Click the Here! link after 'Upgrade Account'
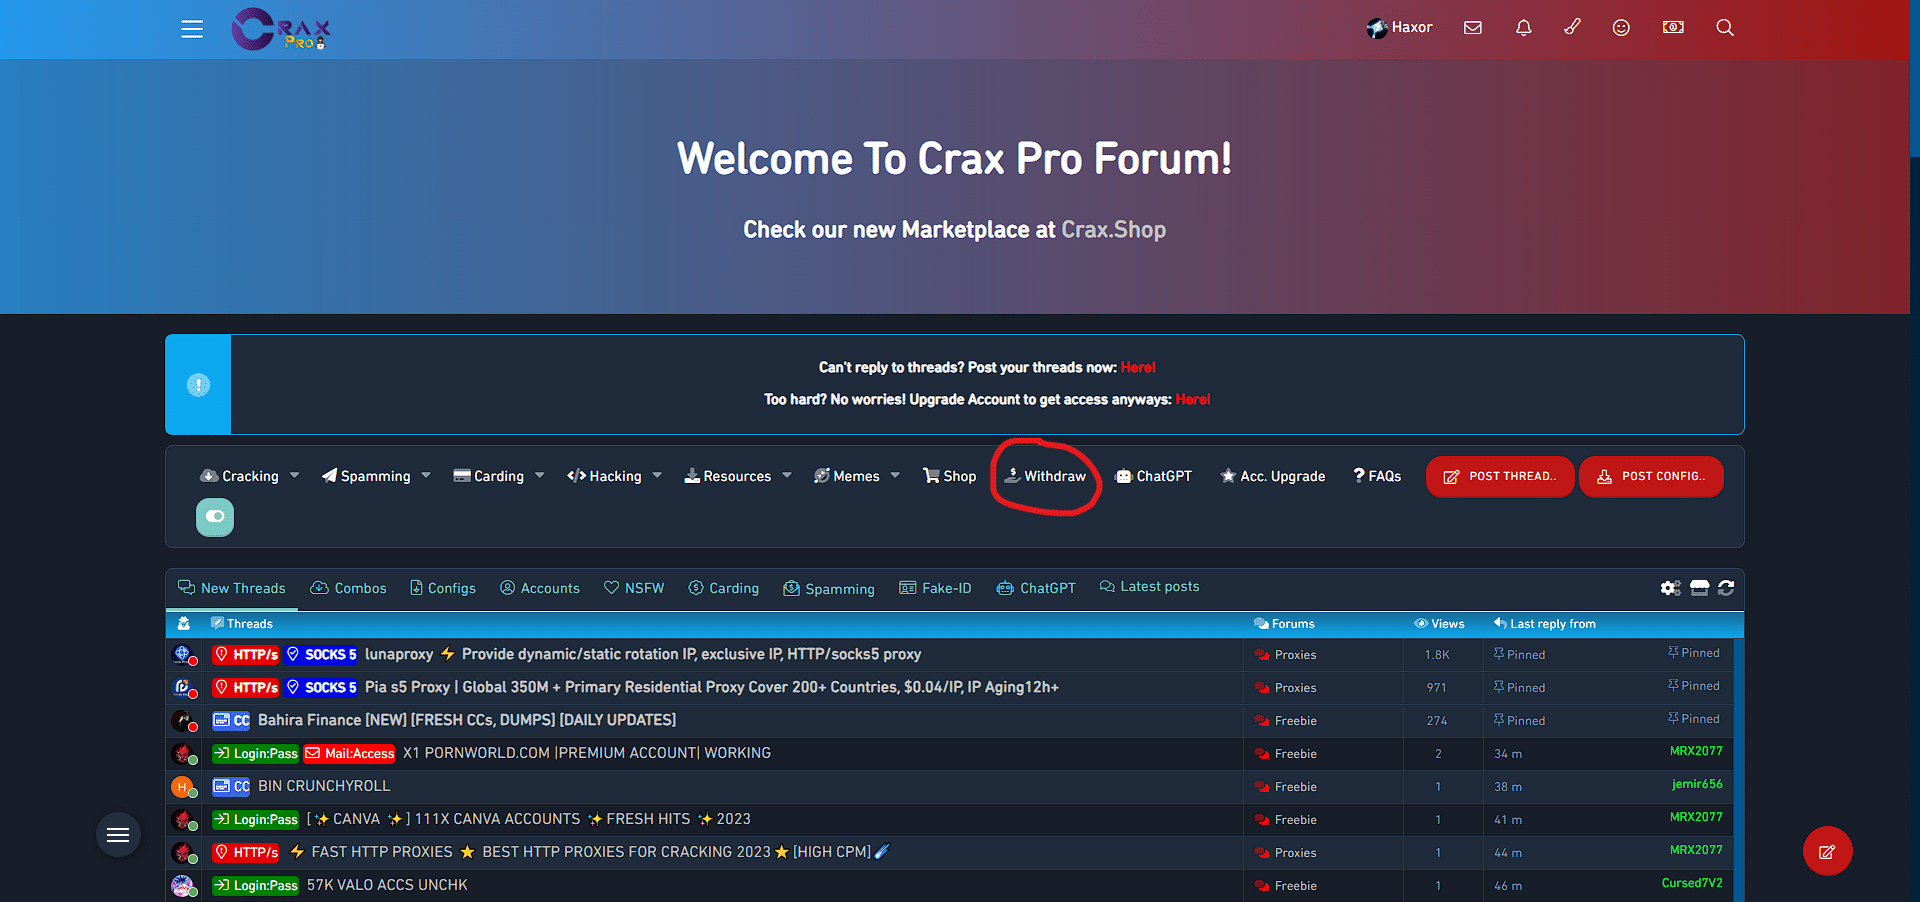The width and height of the screenshot is (1920, 902). point(1193,400)
